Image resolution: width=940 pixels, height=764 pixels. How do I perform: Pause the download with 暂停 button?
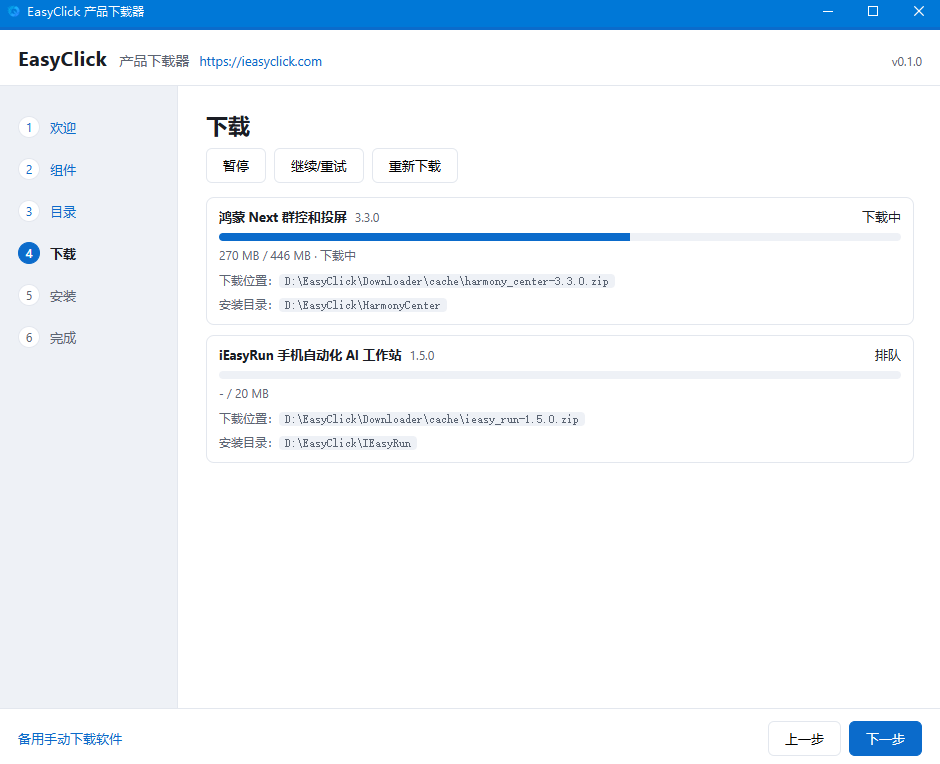(236, 166)
